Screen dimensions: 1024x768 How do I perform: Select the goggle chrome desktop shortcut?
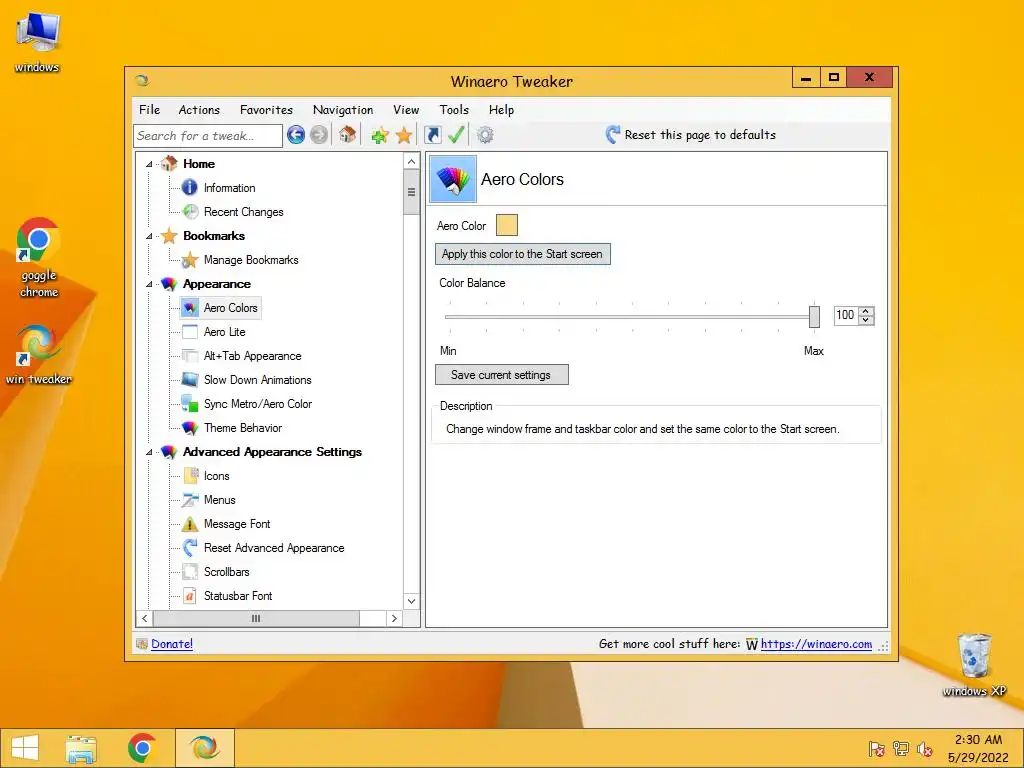tap(39, 257)
